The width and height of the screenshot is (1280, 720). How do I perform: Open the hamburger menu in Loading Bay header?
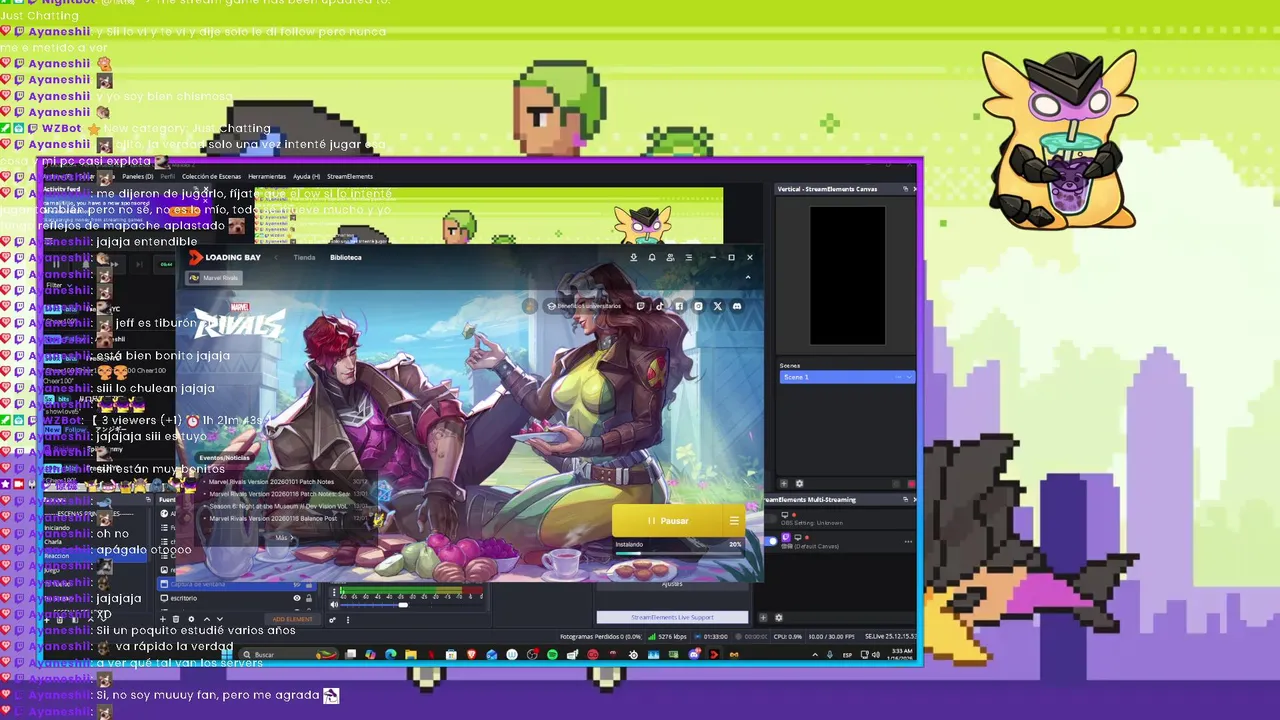click(x=688, y=257)
